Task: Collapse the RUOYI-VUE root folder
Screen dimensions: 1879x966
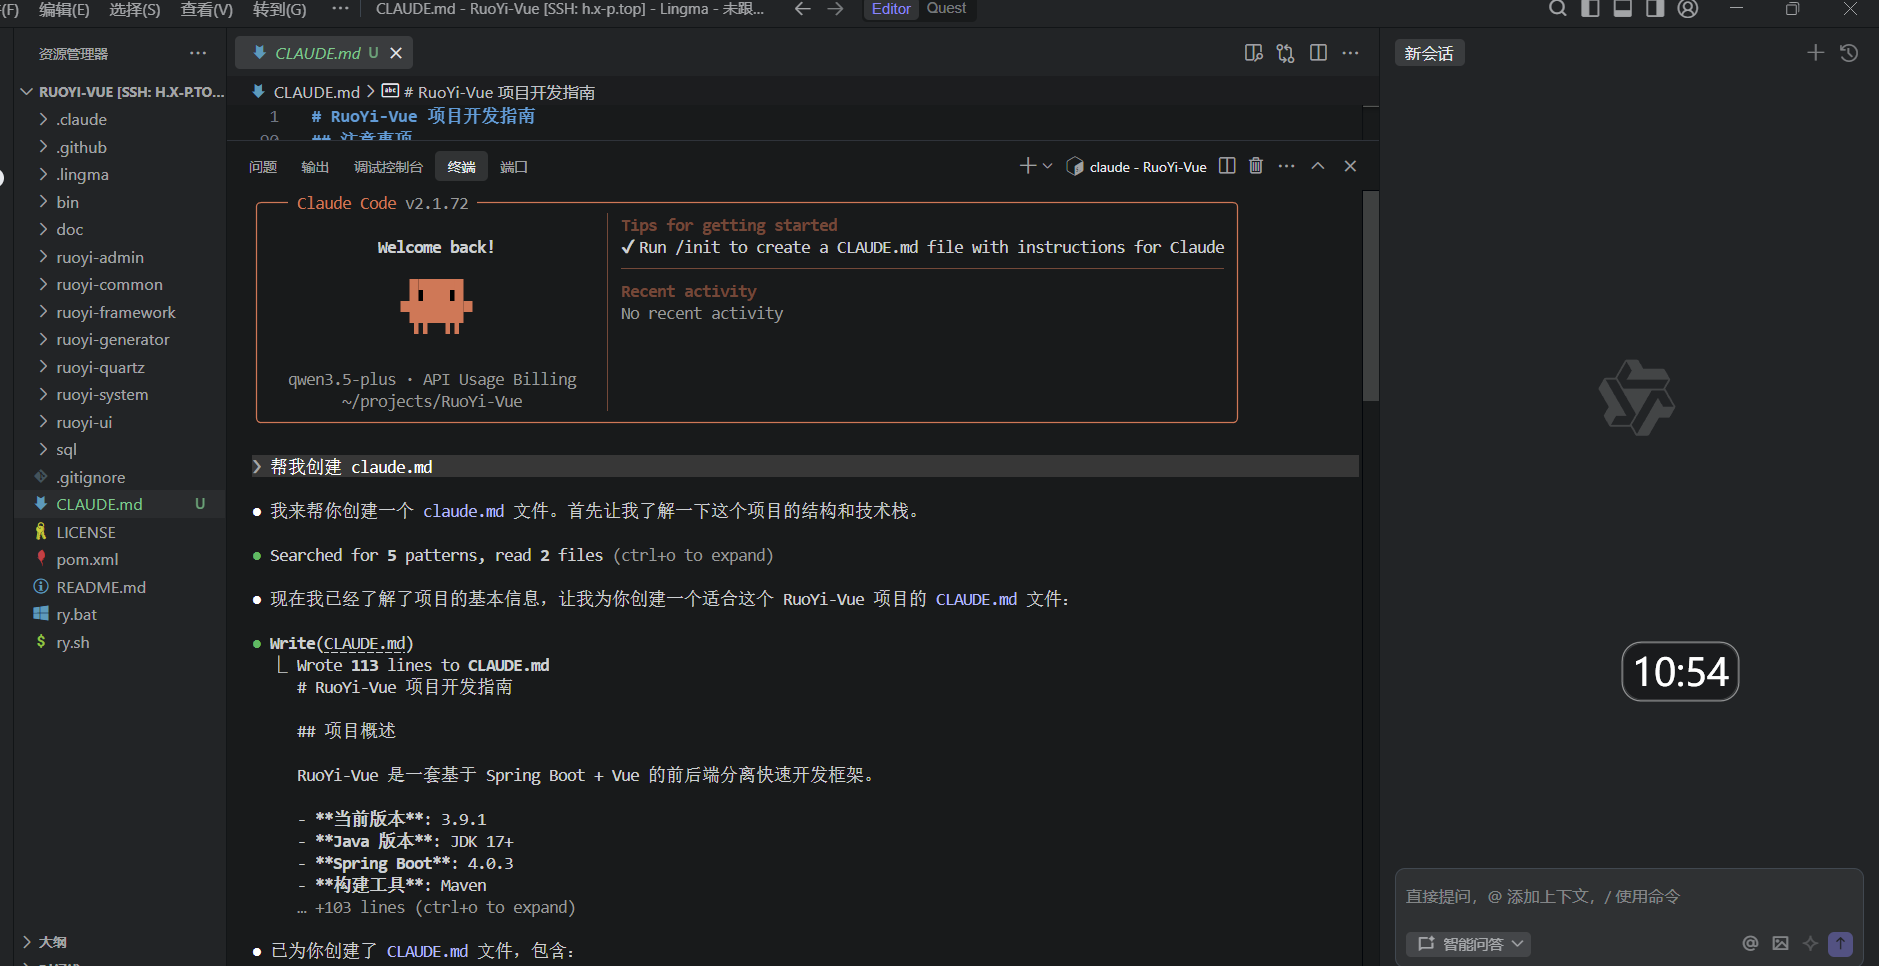Action: 120,92
